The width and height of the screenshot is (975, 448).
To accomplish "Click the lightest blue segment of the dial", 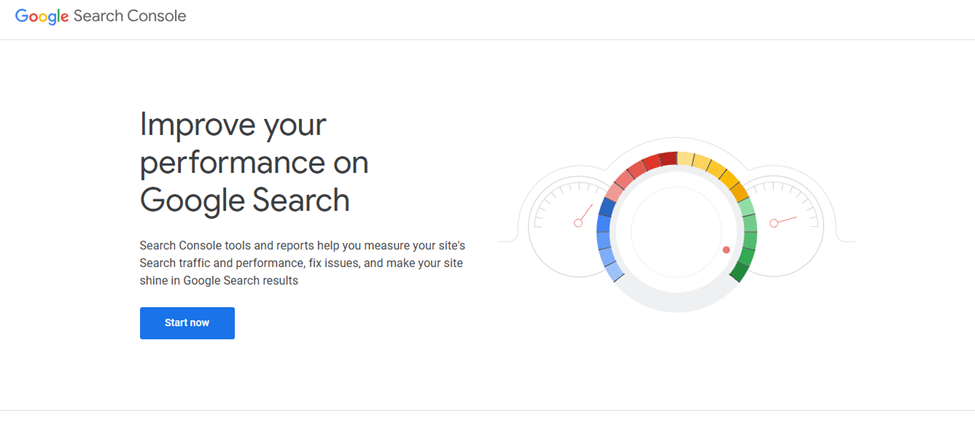I will pyautogui.click(x=614, y=272).
